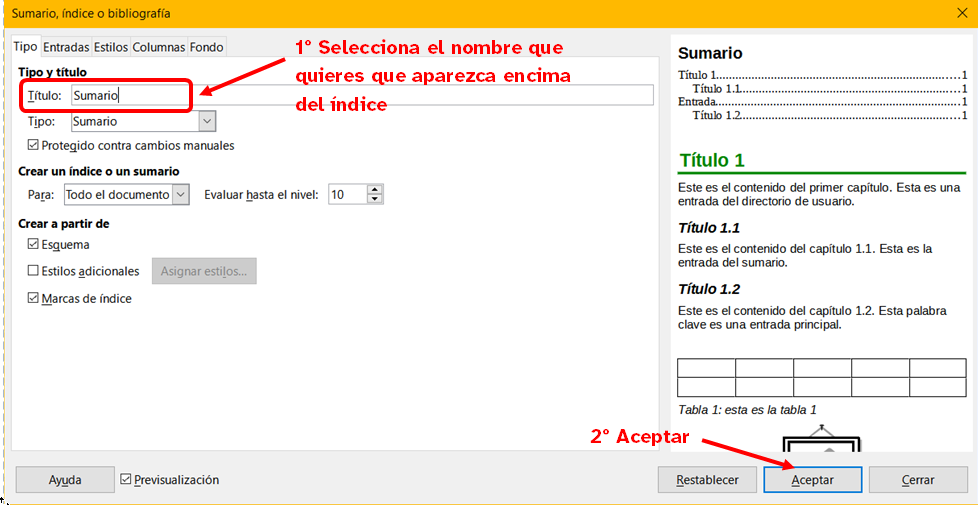Open the Estilos tab
Image resolution: width=978 pixels, height=505 pixels.
[x=111, y=47]
